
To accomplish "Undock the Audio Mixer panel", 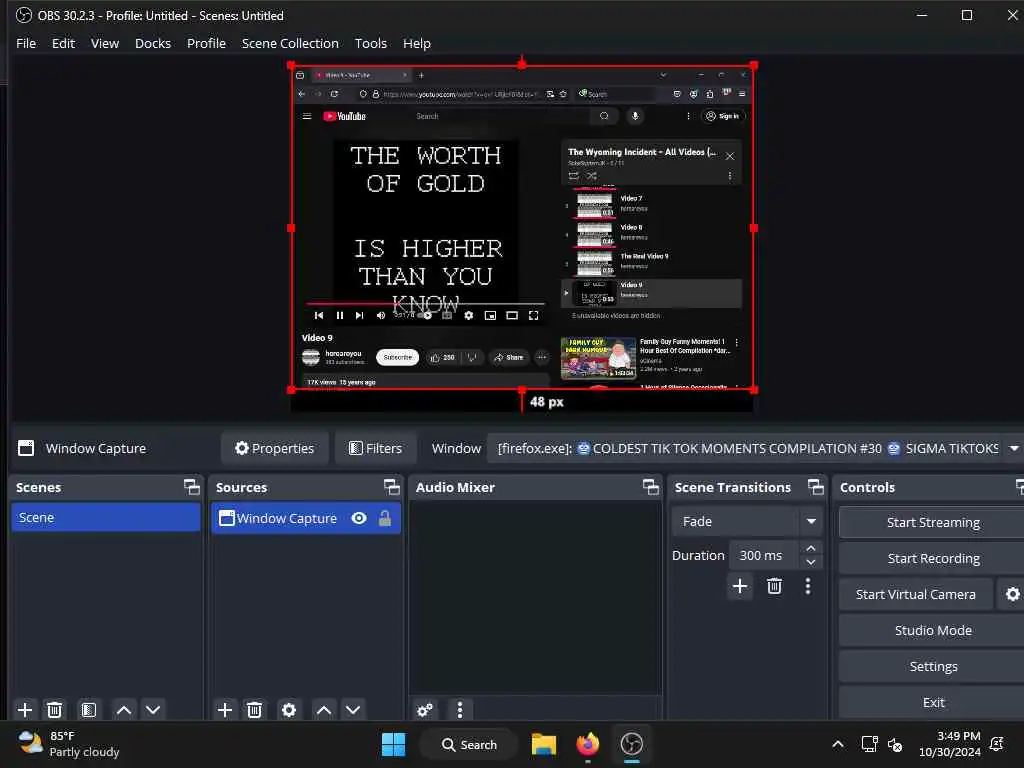I will point(650,487).
